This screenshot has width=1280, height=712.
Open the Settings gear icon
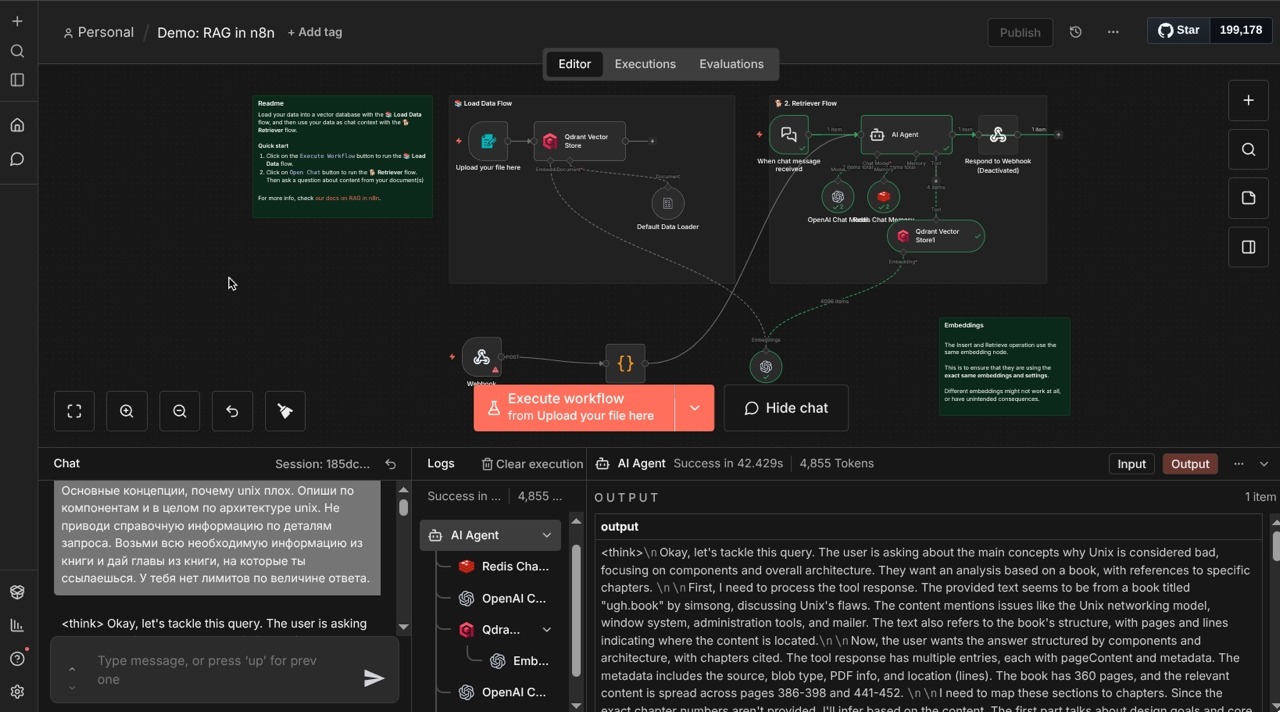click(x=17, y=691)
